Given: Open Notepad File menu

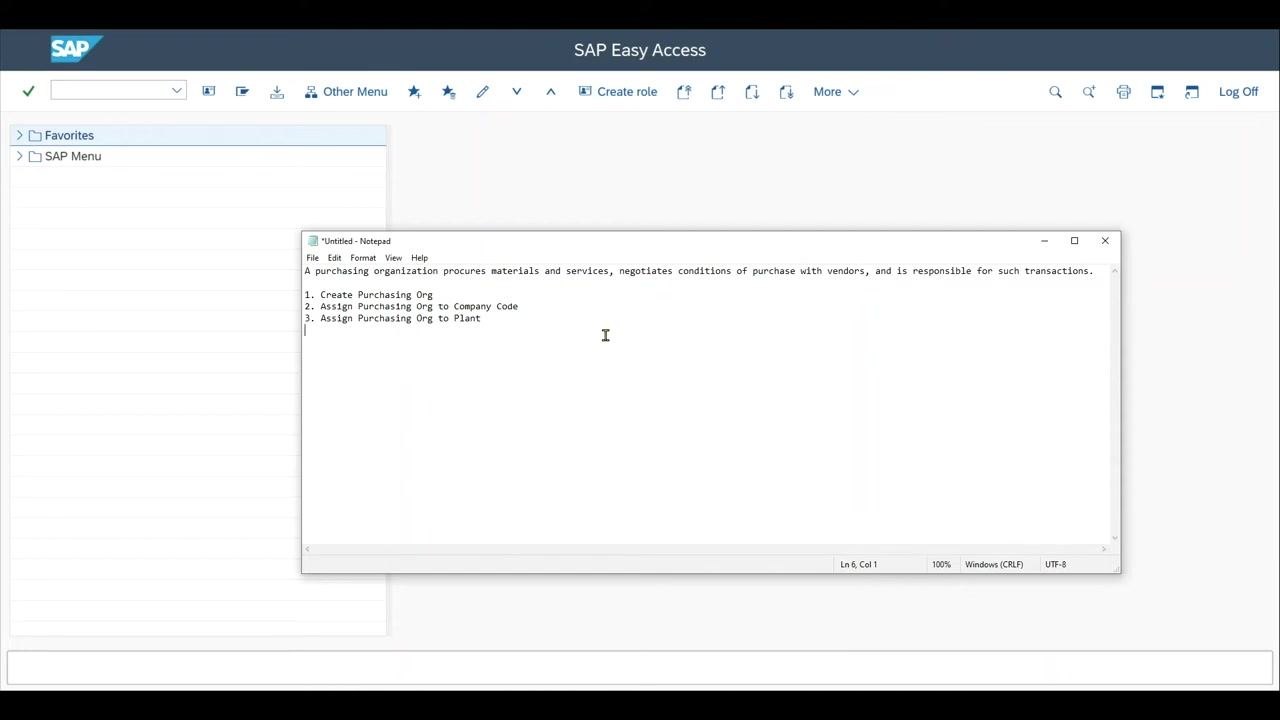Looking at the screenshot, I should coord(313,258).
